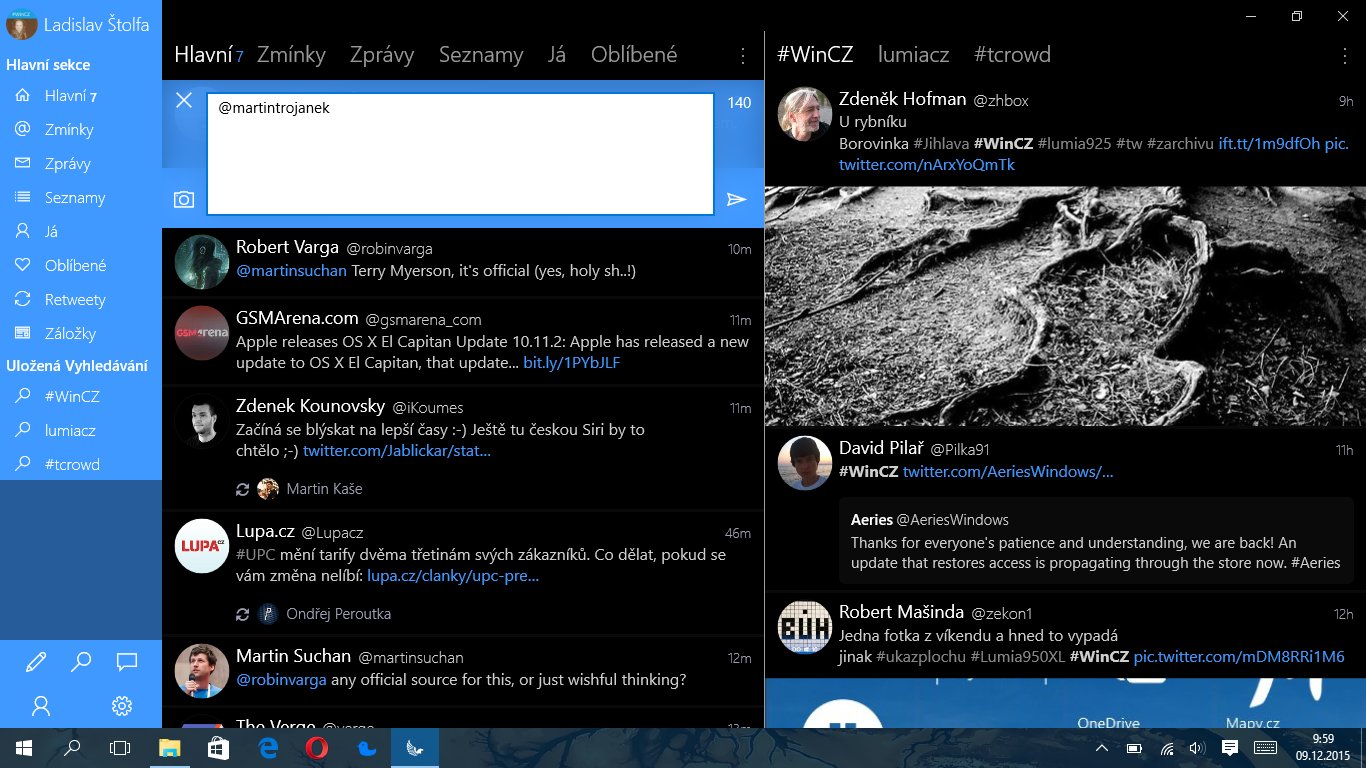Open Windows Store from the taskbar

click(218, 748)
